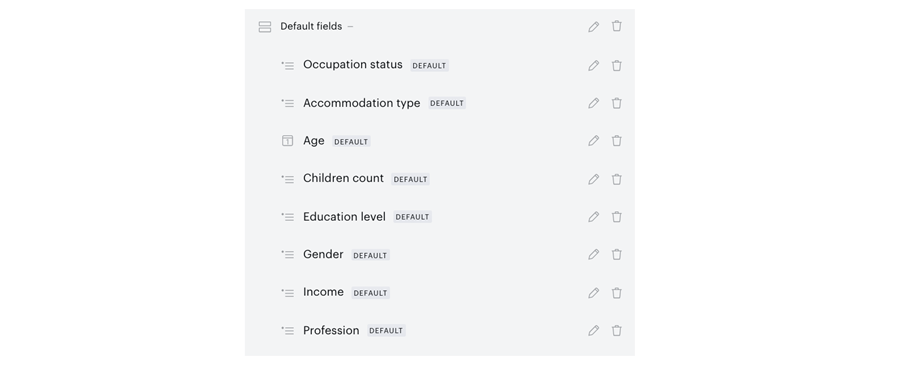Screen dimensions: 907x365
Task: Delete the Education level field
Action: [617, 217]
